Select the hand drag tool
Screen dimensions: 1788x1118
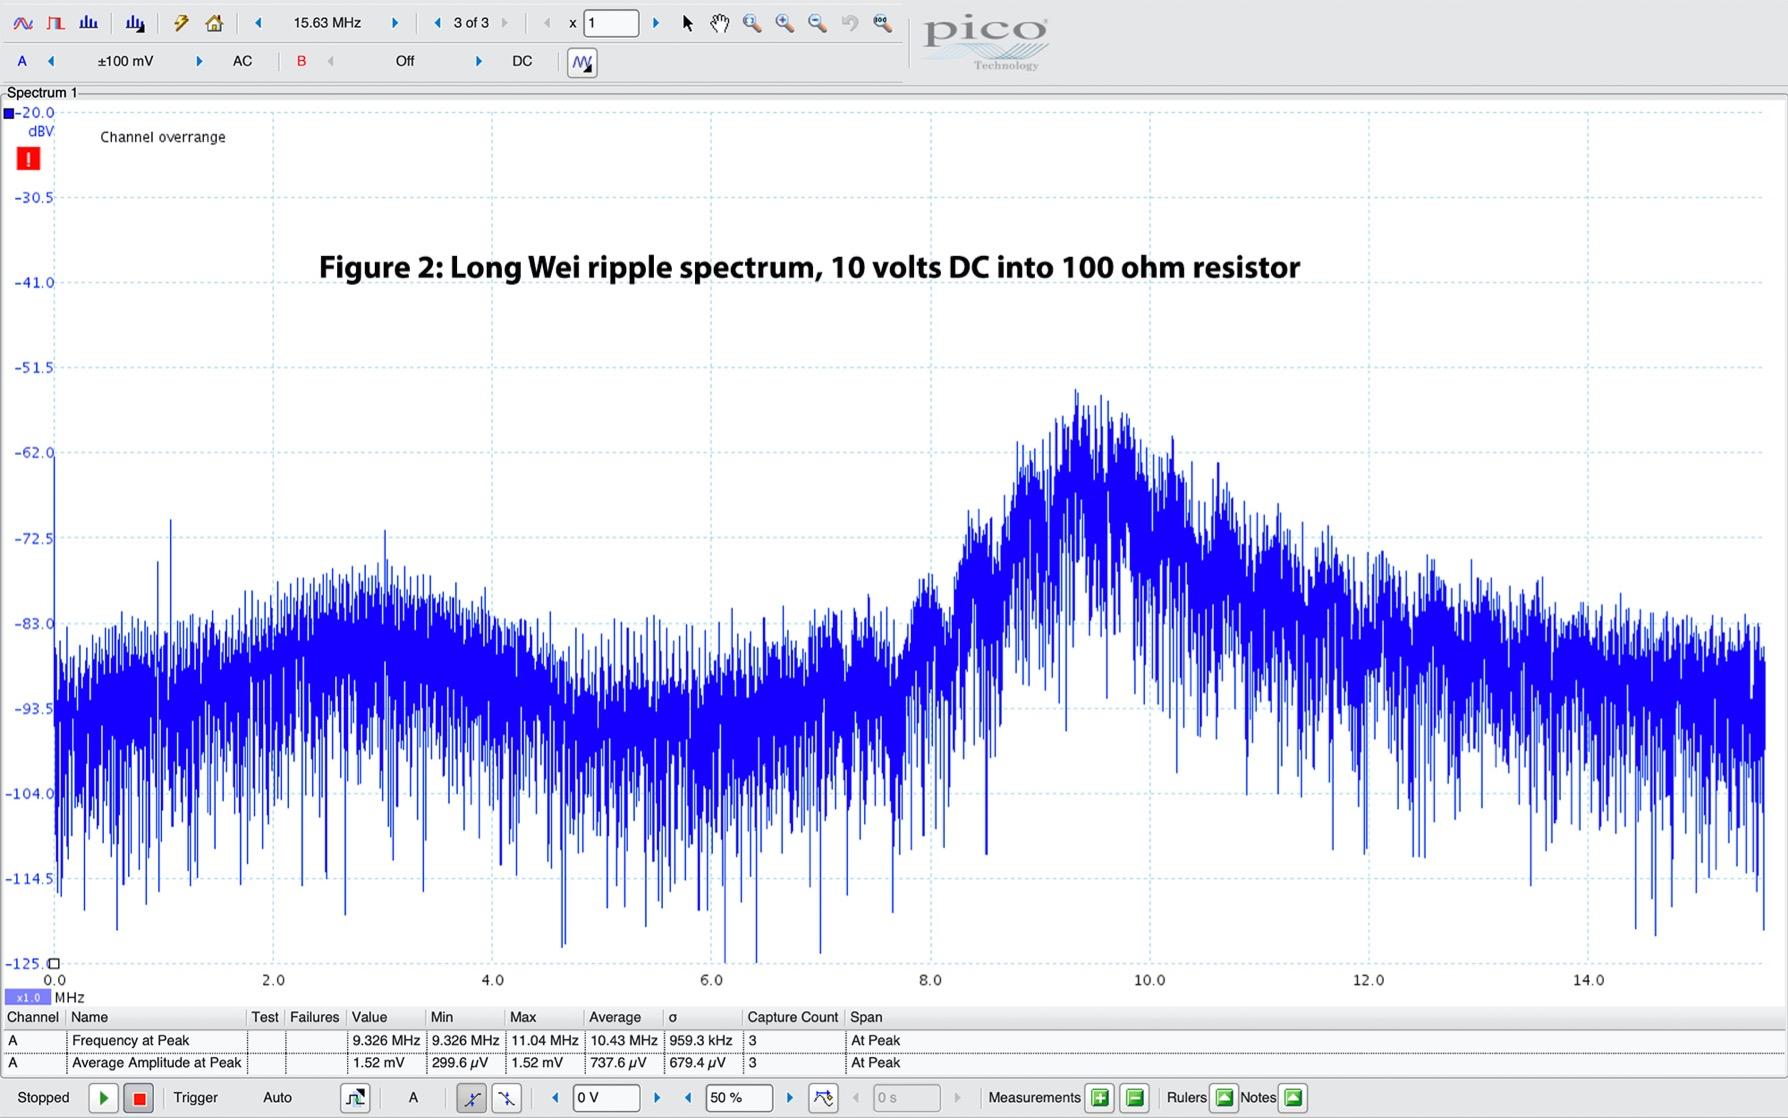(719, 23)
